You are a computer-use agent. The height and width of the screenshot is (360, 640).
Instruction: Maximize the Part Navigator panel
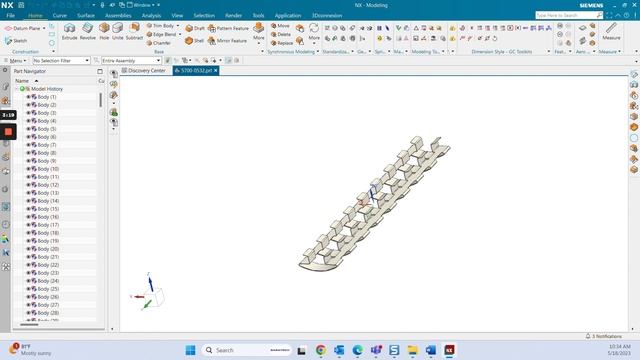(x=100, y=71)
